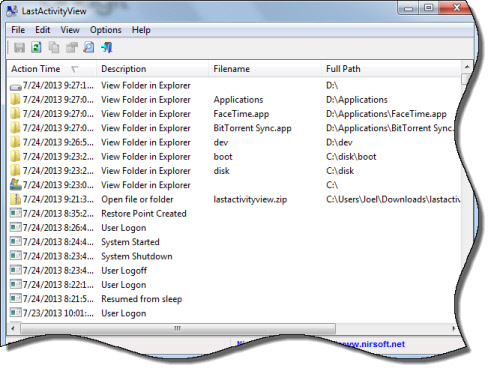
Task: Open the Options menu
Action: coord(106,30)
